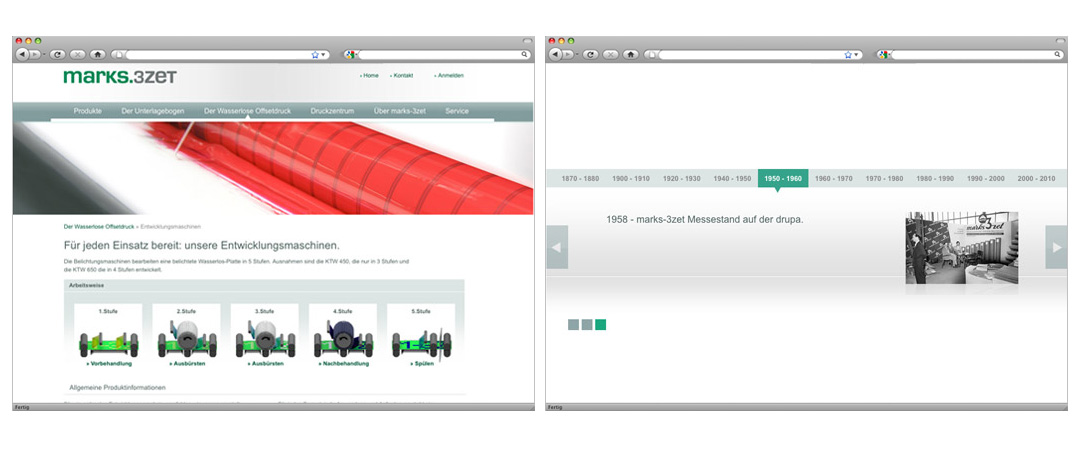This screenshot has width=1080, height=468.
Task: Open the Druckzentrum menu item
Action: click(x=332, y=111)
